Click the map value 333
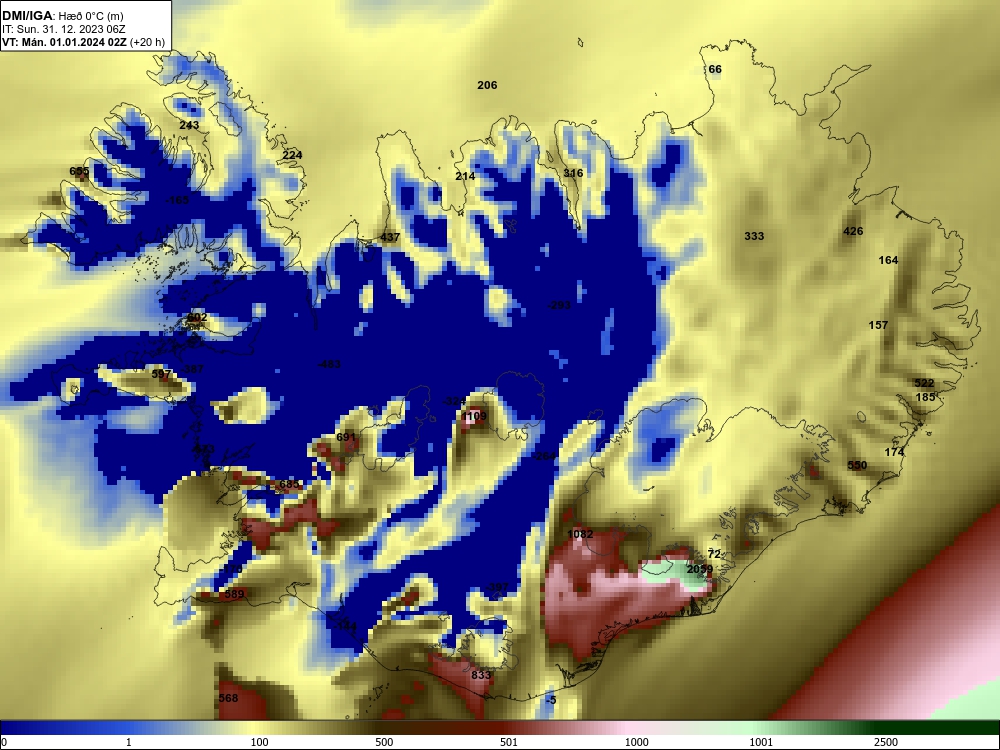 click(754, 236)
